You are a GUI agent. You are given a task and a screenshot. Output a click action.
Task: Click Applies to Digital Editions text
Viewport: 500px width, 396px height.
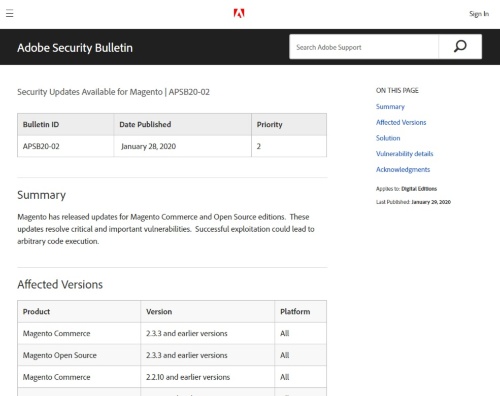pyautogui.click(x=406, y=189)
